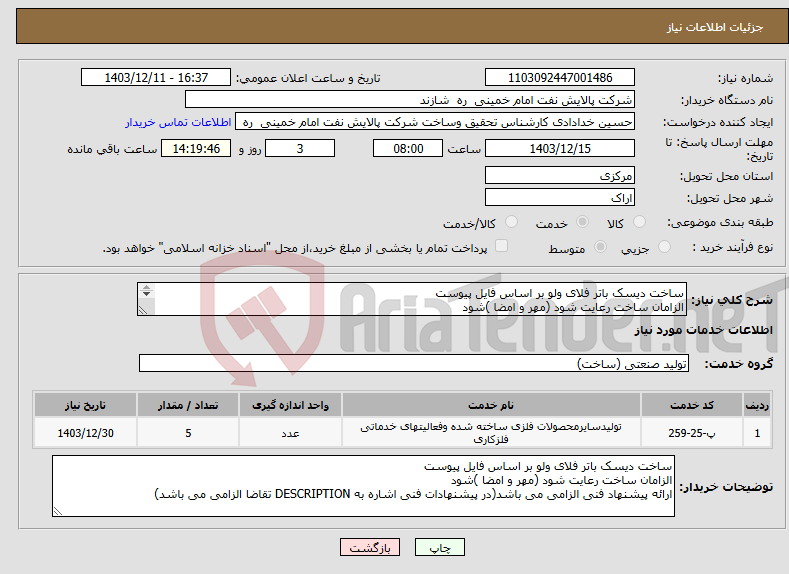
Task: Open the اطلاعات تماس خریدار link
Action: click(x=178, y=122)
